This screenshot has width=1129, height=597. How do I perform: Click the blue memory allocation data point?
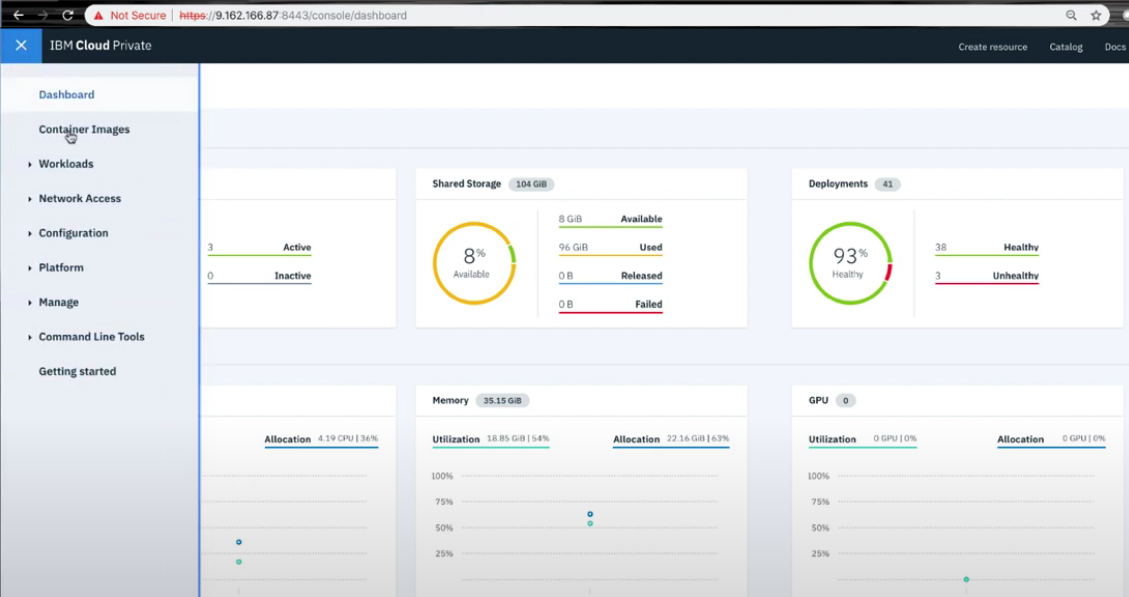[590, 514]
